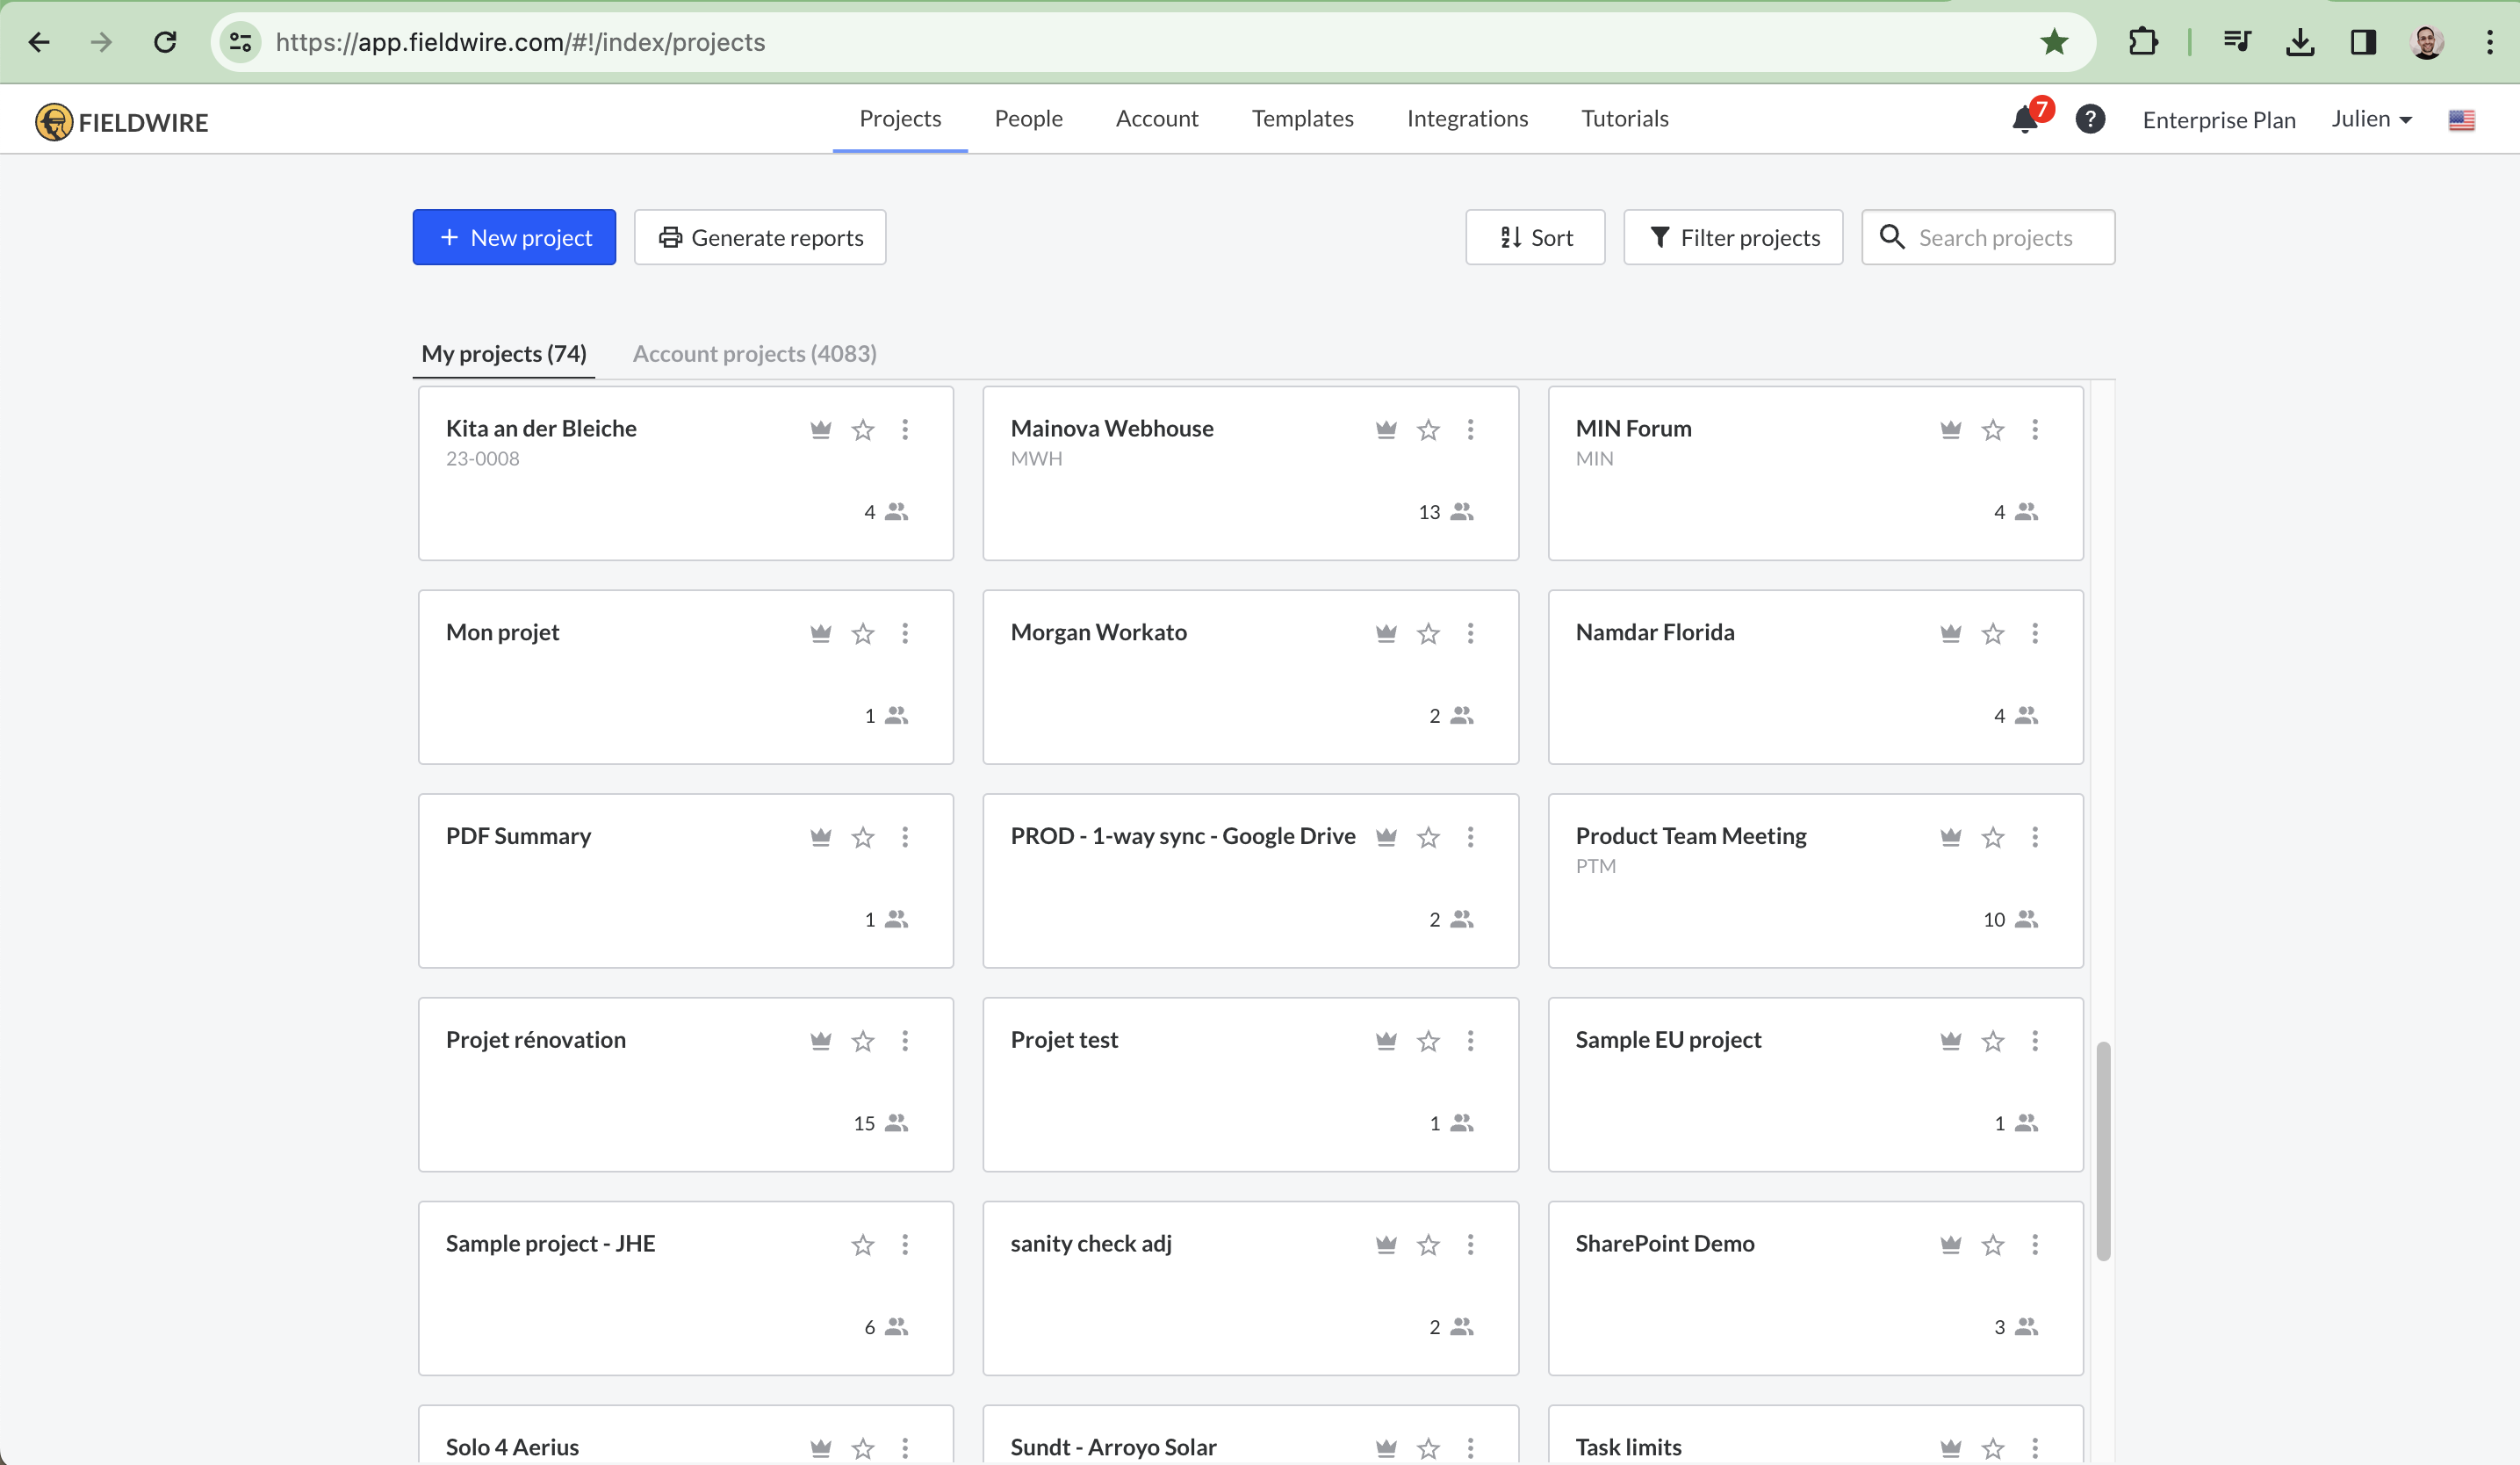Click the magnifier icon in Search projects
Viewport: 2520px width, 1465px height.
(1893, 237)
